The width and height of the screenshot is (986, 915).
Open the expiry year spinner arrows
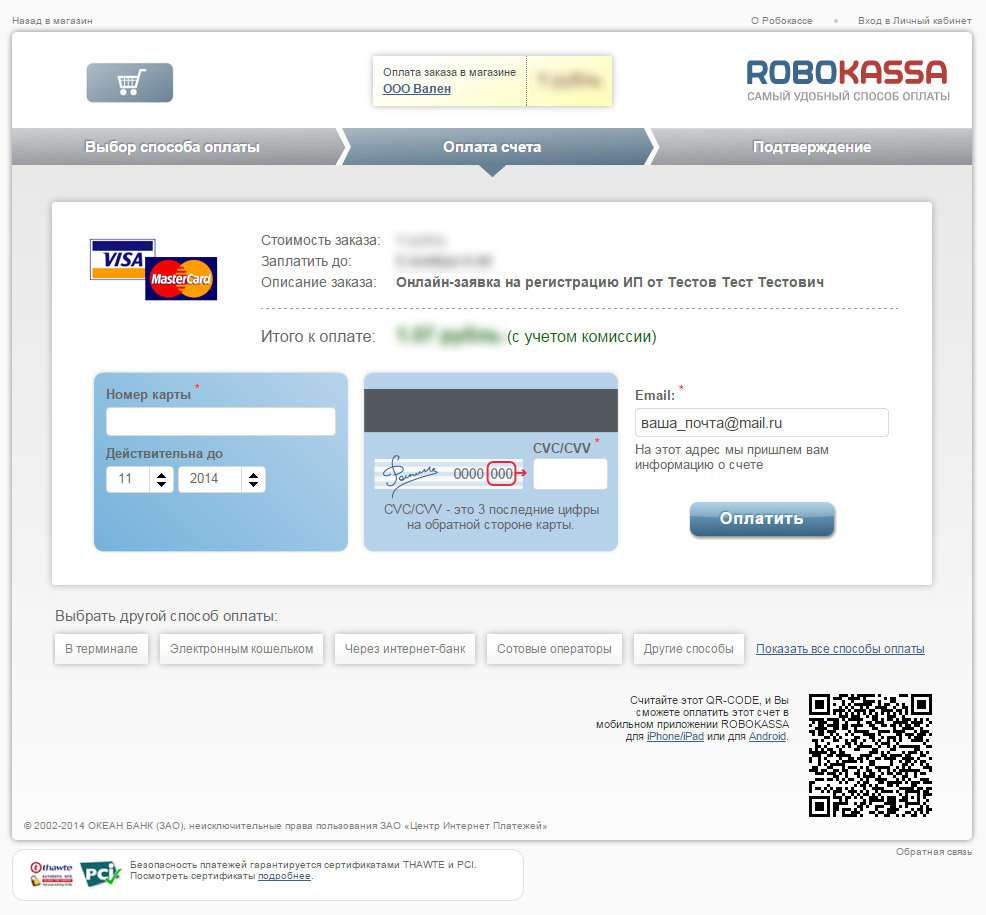(x=253, y=479)
